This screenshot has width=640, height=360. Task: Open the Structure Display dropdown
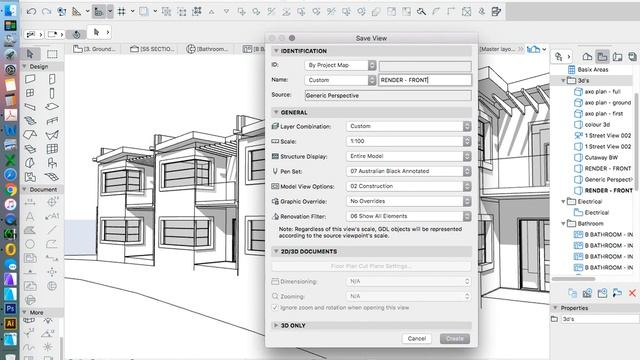pos(409,156)
